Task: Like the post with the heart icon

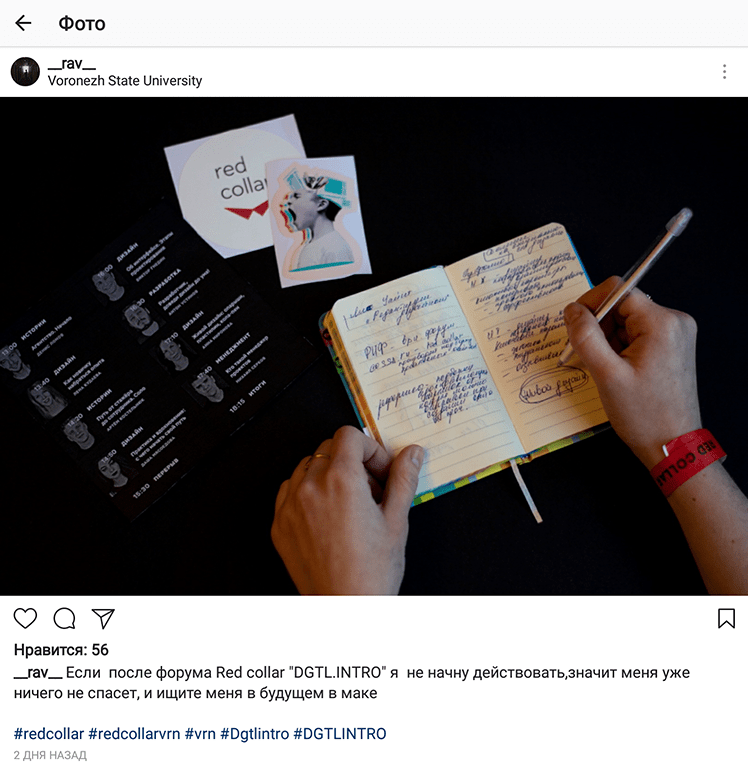Action: click(x=25, y=618)
